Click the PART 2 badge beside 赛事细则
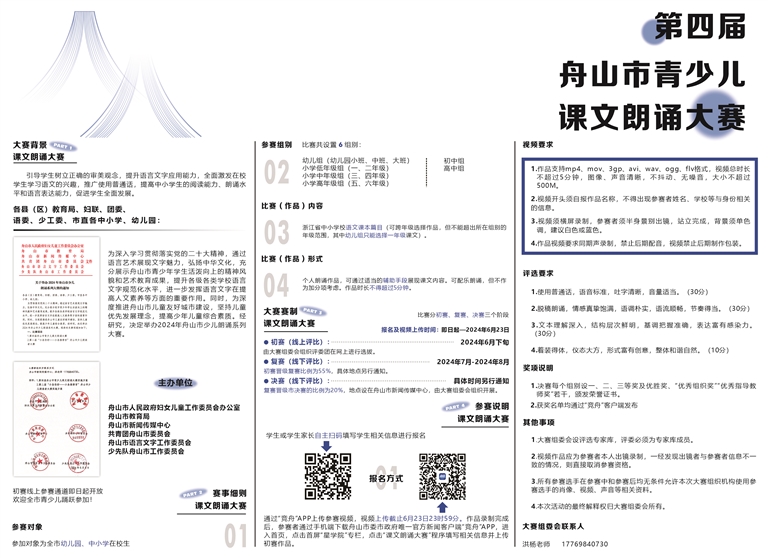Image resolution: width=768 pixels, height=558 pixels. (193, 493)
